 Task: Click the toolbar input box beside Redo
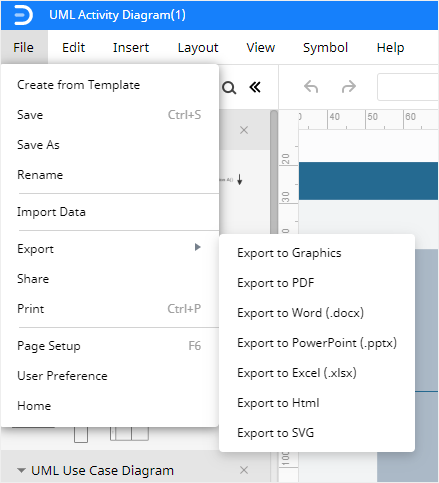point(408,87)
